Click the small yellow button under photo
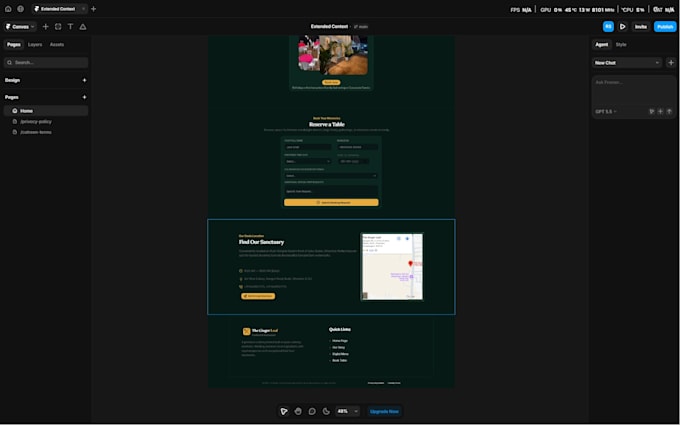The height and width of the screenshot is (425, 680). click(331, 82)
